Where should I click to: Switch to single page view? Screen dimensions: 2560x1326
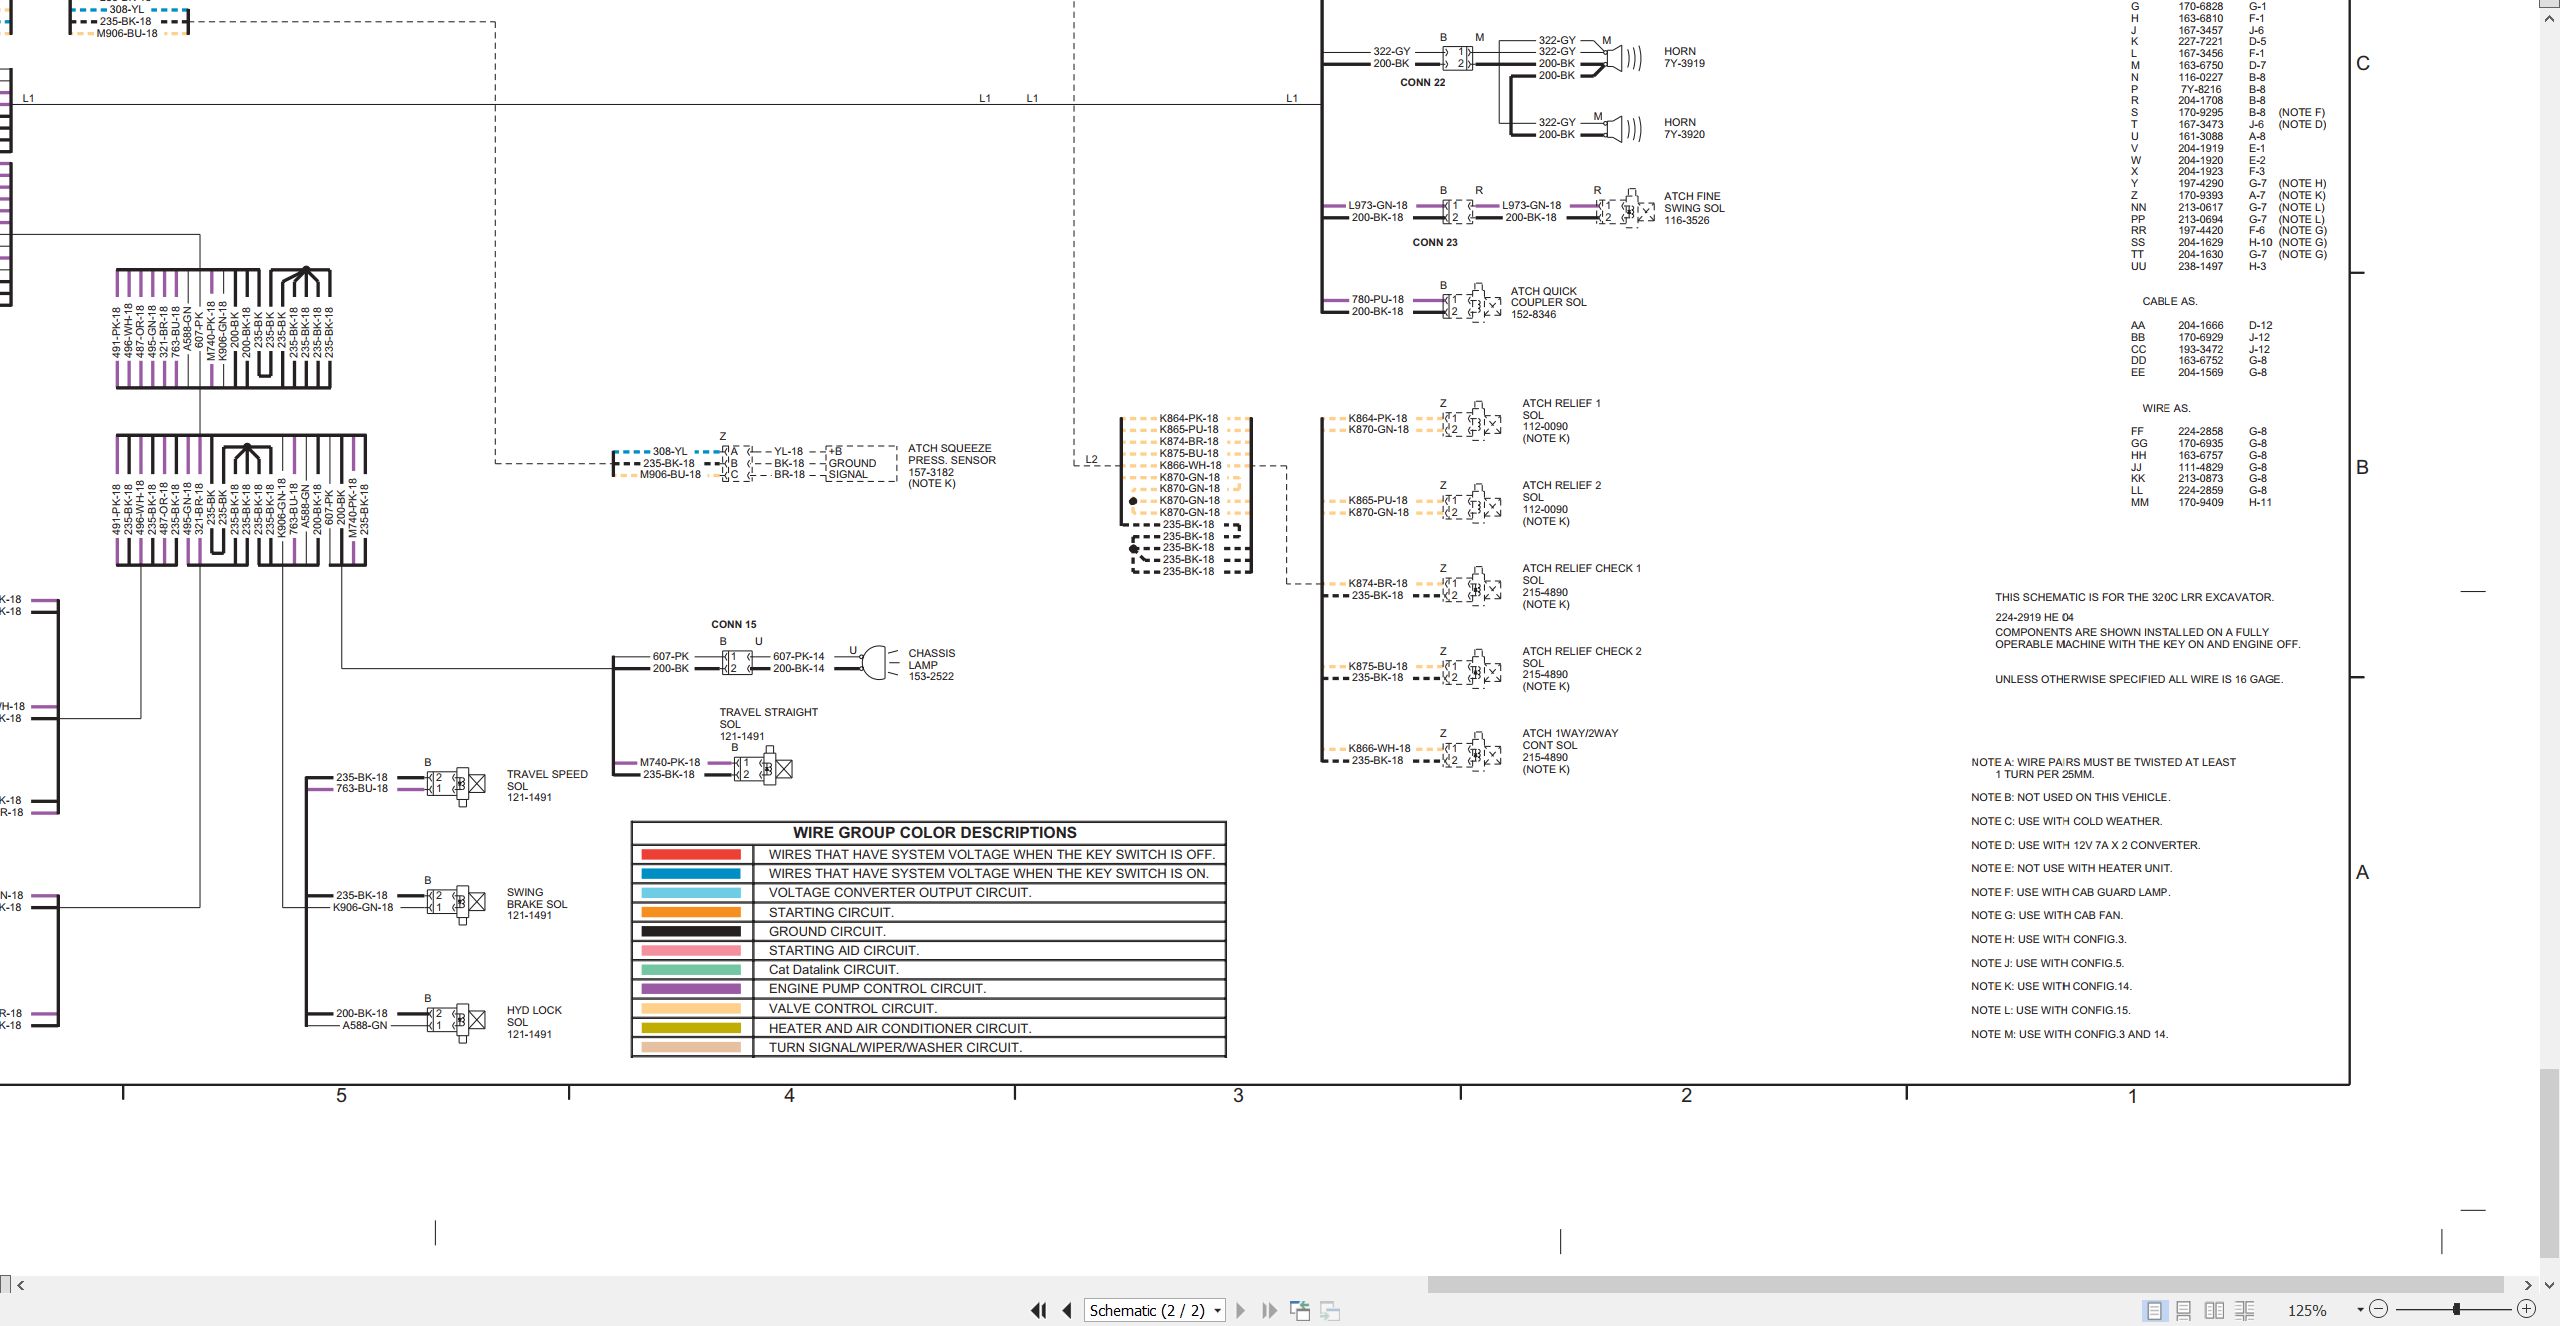click(2154, 1310)
